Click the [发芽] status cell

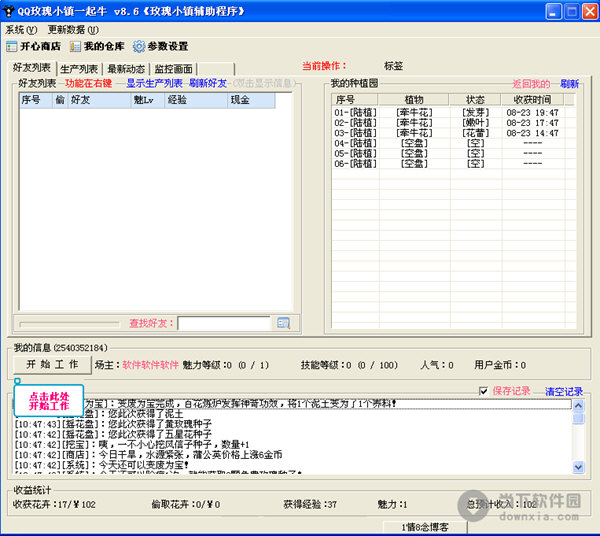[x=476, y=112]
